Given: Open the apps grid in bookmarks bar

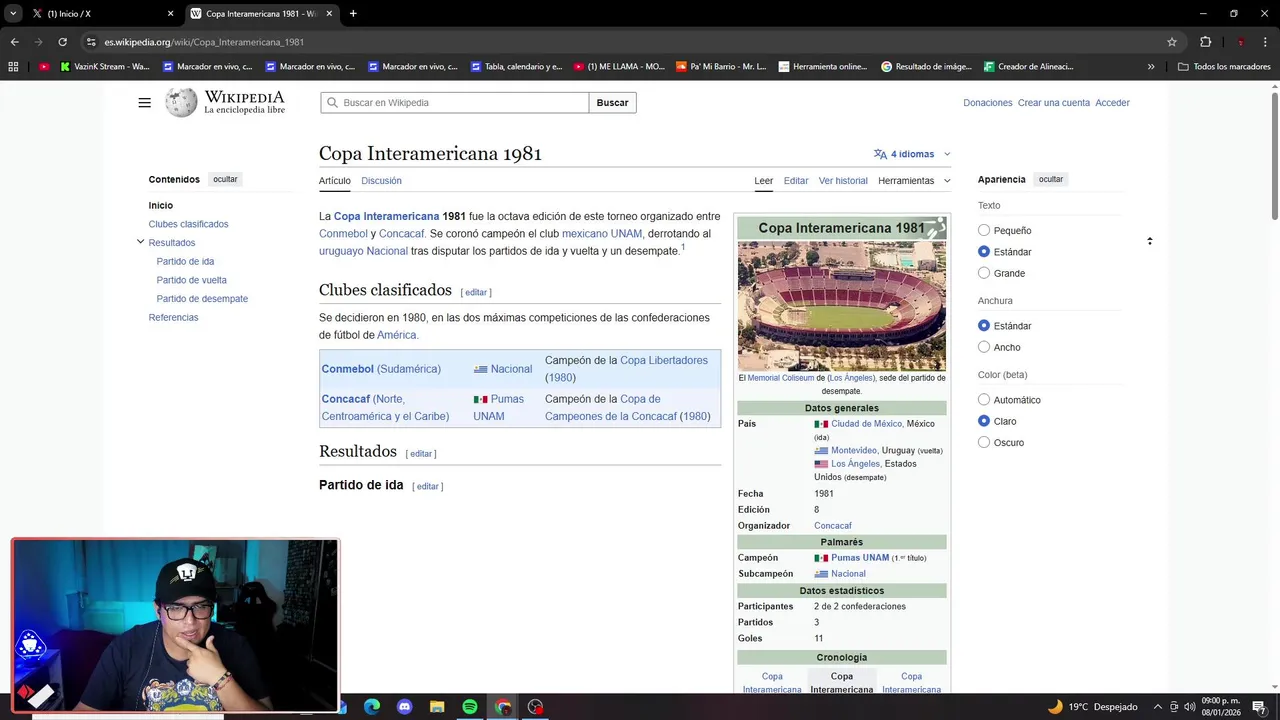Looking at the screenshot, I should click(13, 67).
